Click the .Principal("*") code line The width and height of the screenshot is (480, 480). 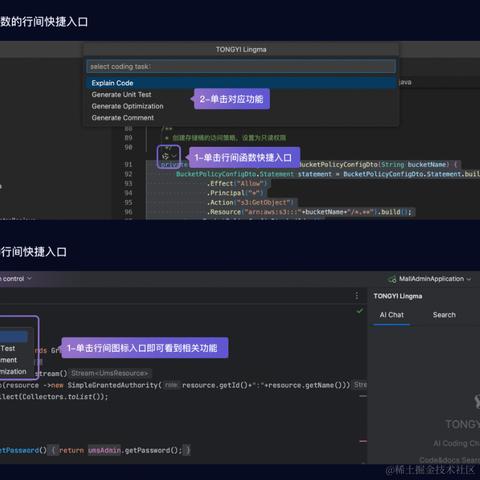coord(236,193)
